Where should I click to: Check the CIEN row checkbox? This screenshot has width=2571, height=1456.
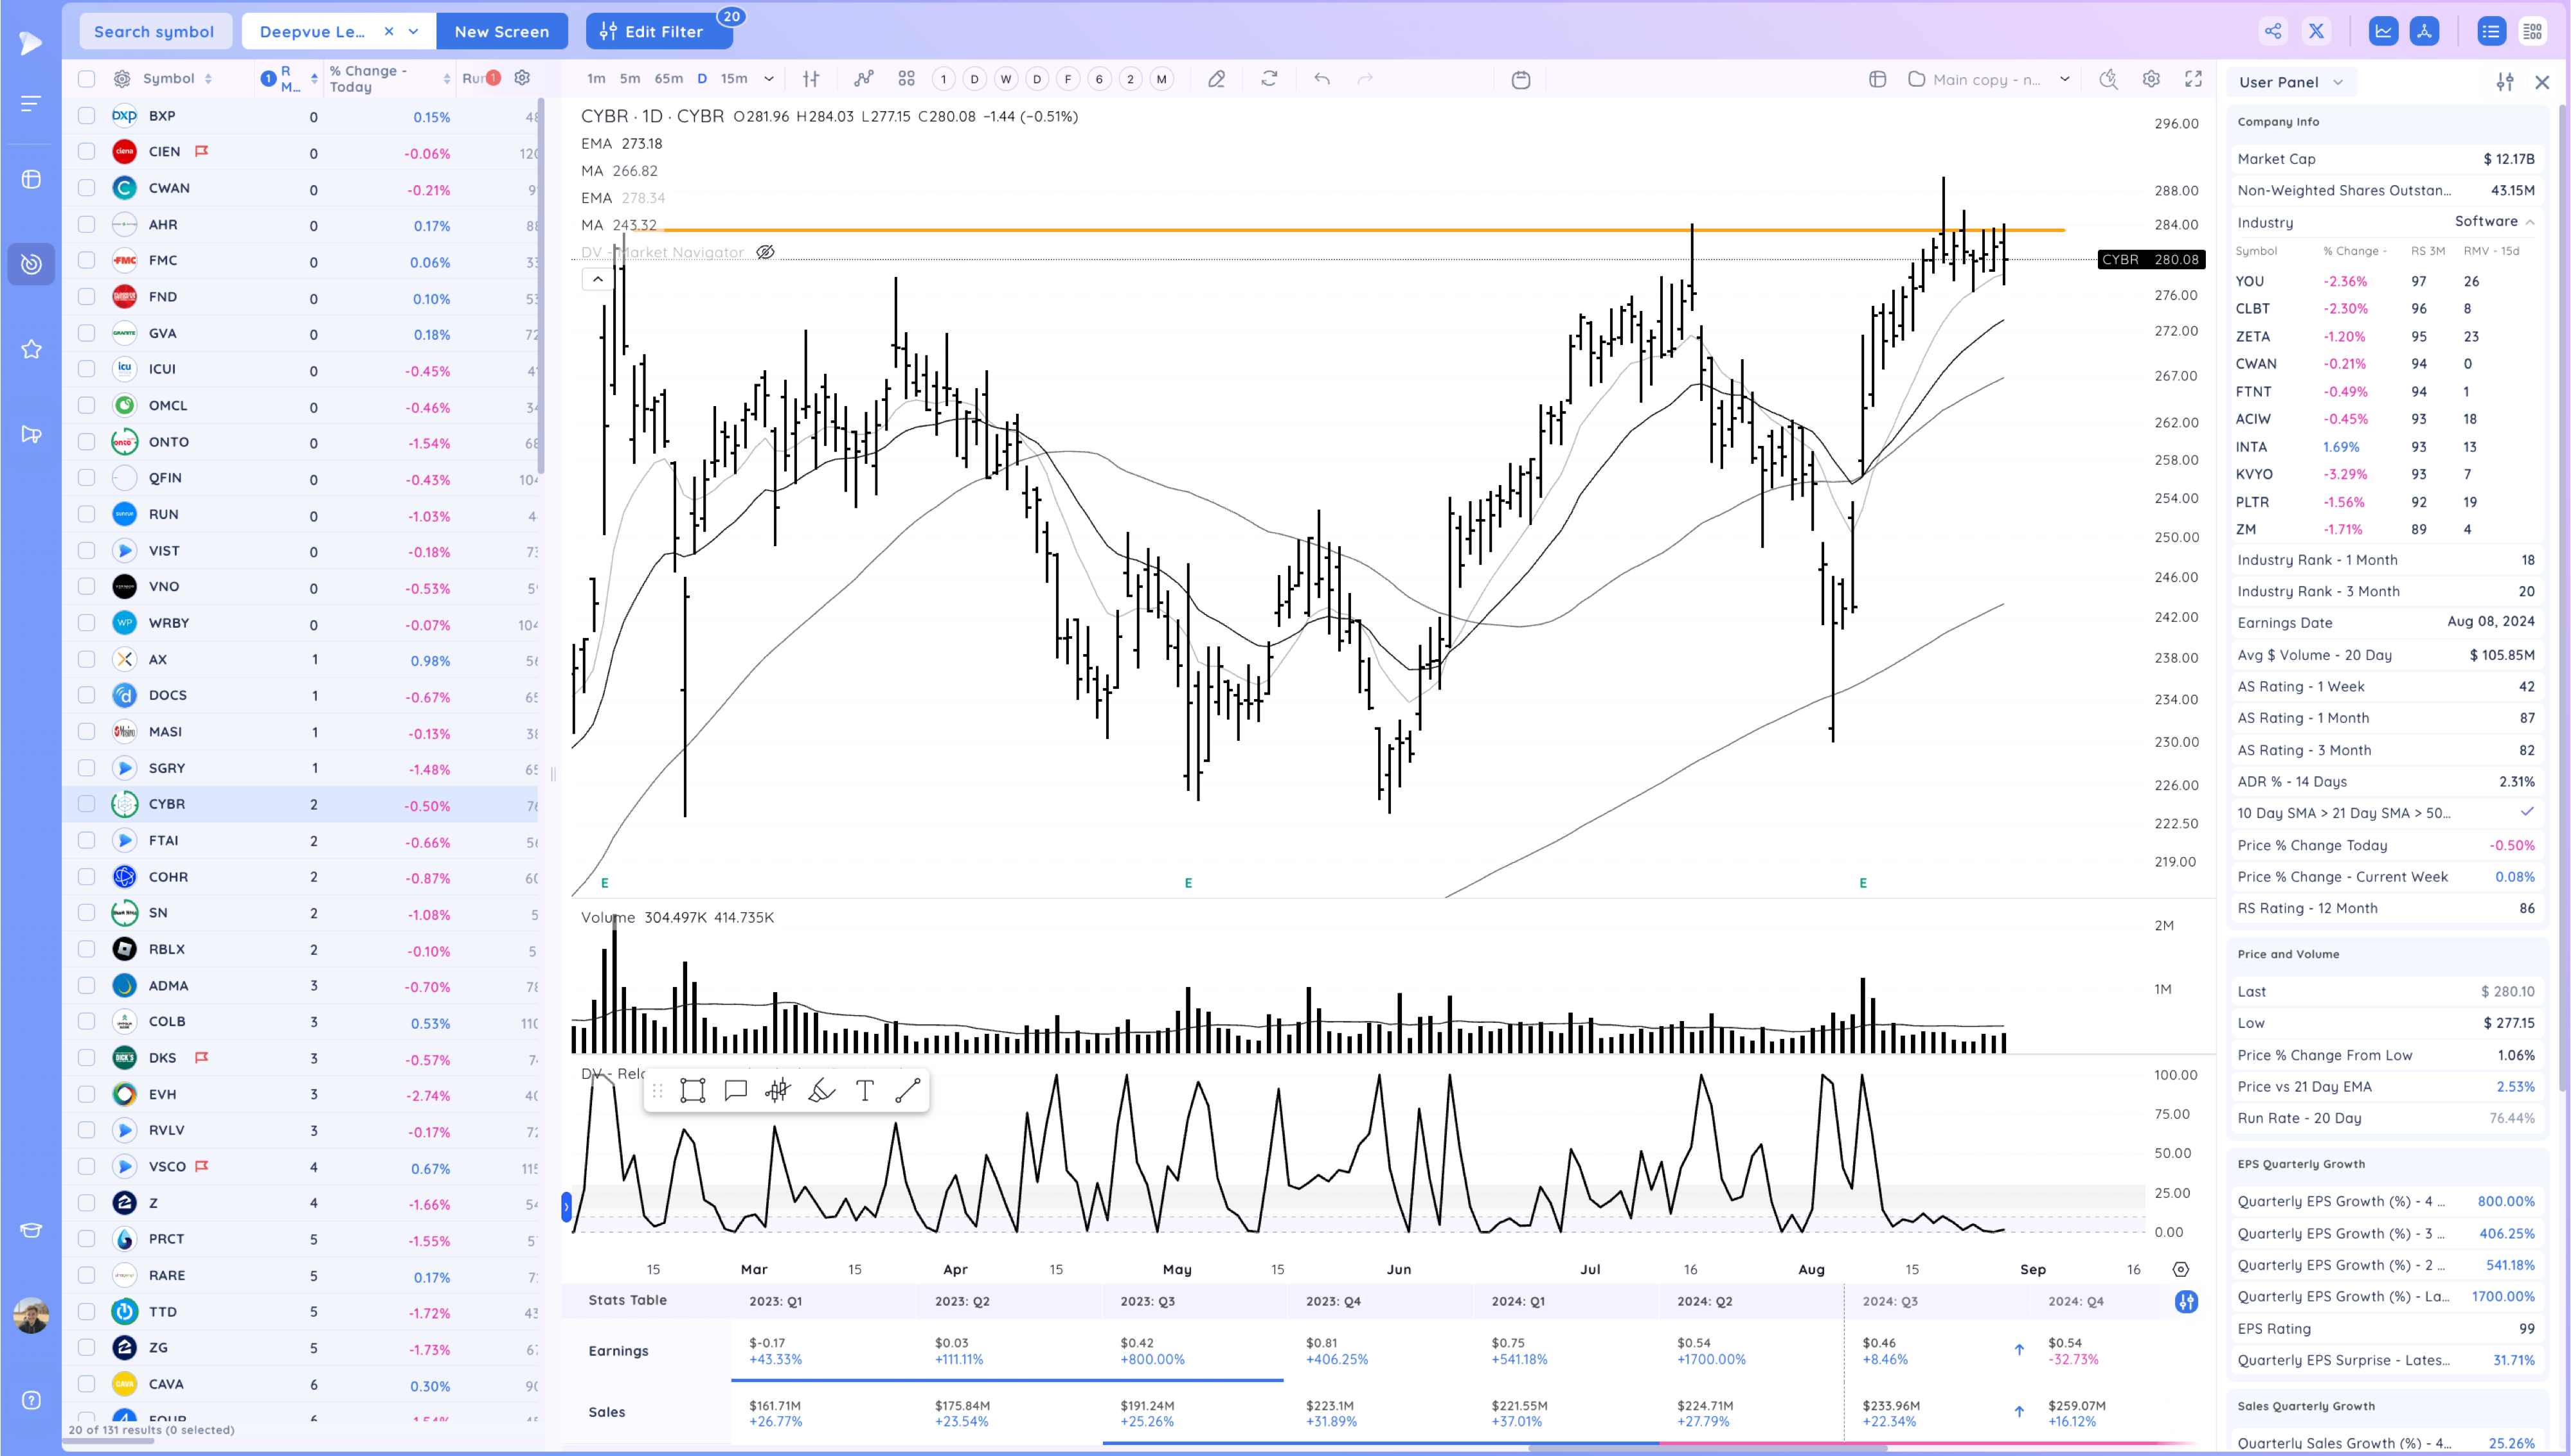tap(87, 152)
